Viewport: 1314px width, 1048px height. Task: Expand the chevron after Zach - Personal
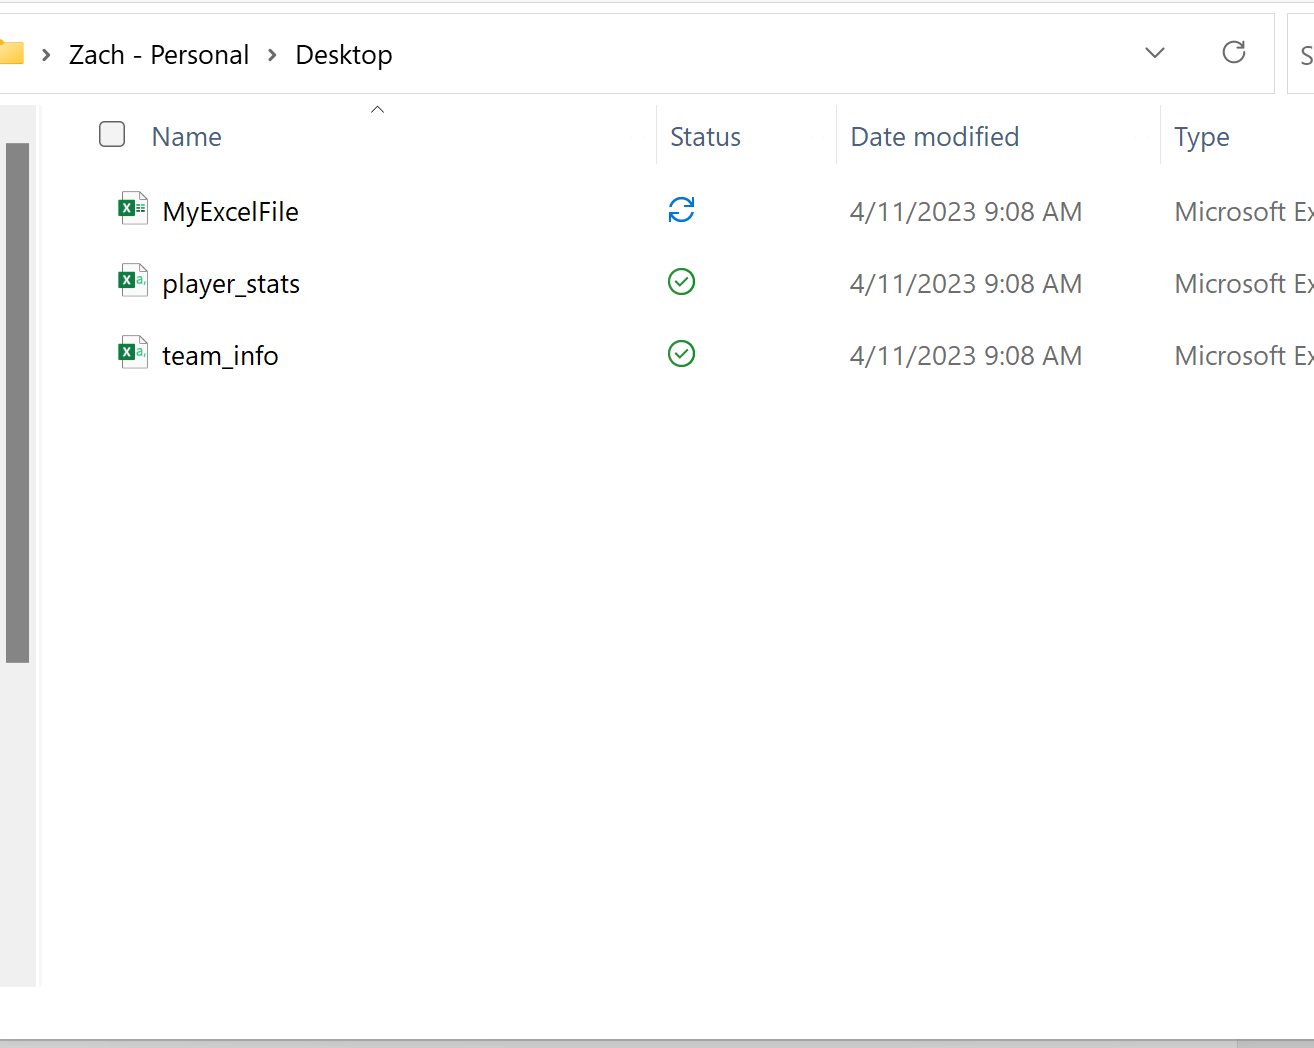(x=272, y=55)
